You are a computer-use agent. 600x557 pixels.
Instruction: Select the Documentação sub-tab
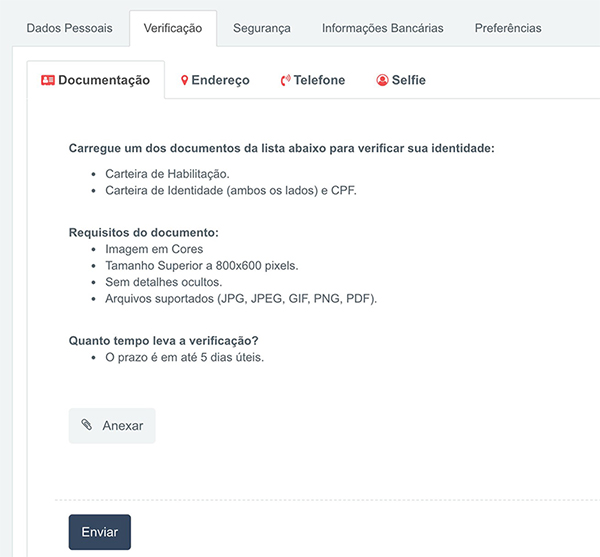96,80
